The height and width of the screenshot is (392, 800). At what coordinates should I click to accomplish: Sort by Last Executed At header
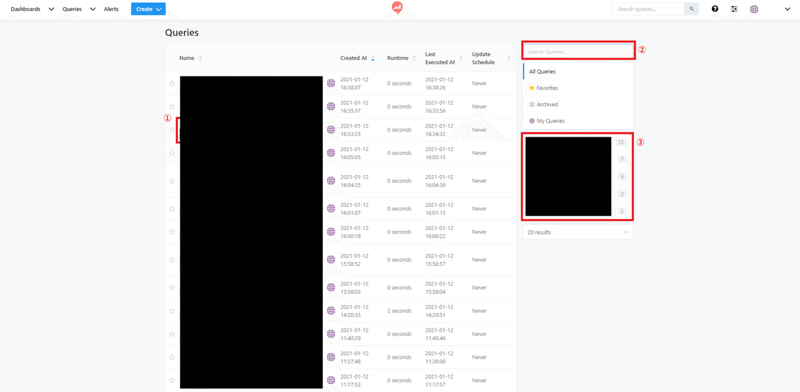coord(440,58)
